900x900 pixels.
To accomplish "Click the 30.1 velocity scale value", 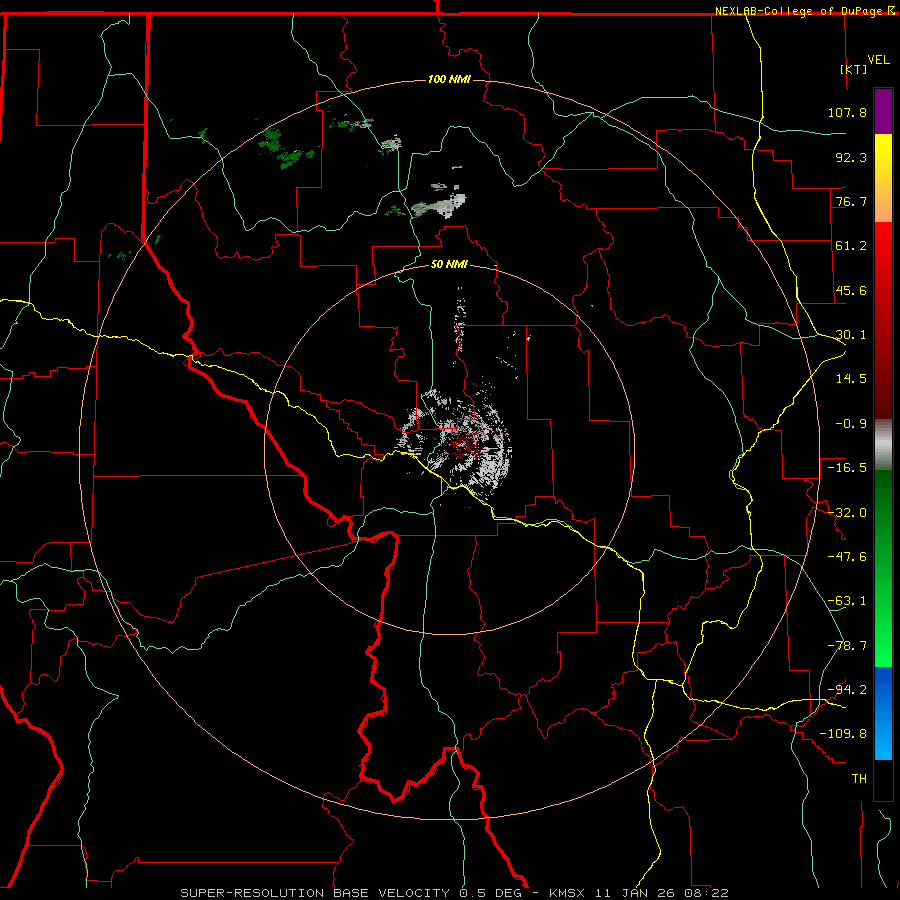I will click(851, 335).
